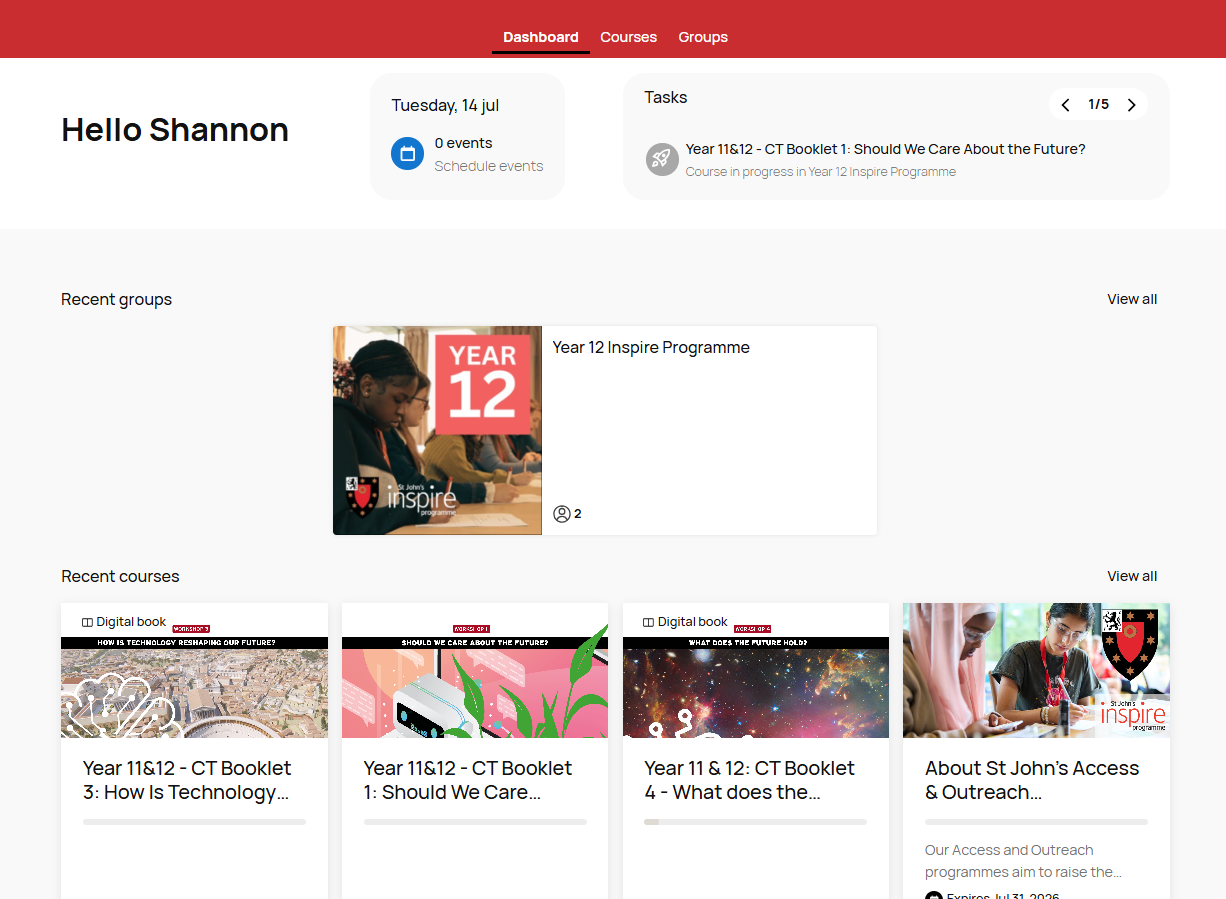The height and width of the screenshot is (899, 1226).
Task: Open task Year 11&12 - CT Booklet 1 link
Action: pyautogui.click(x=885, y=149)
